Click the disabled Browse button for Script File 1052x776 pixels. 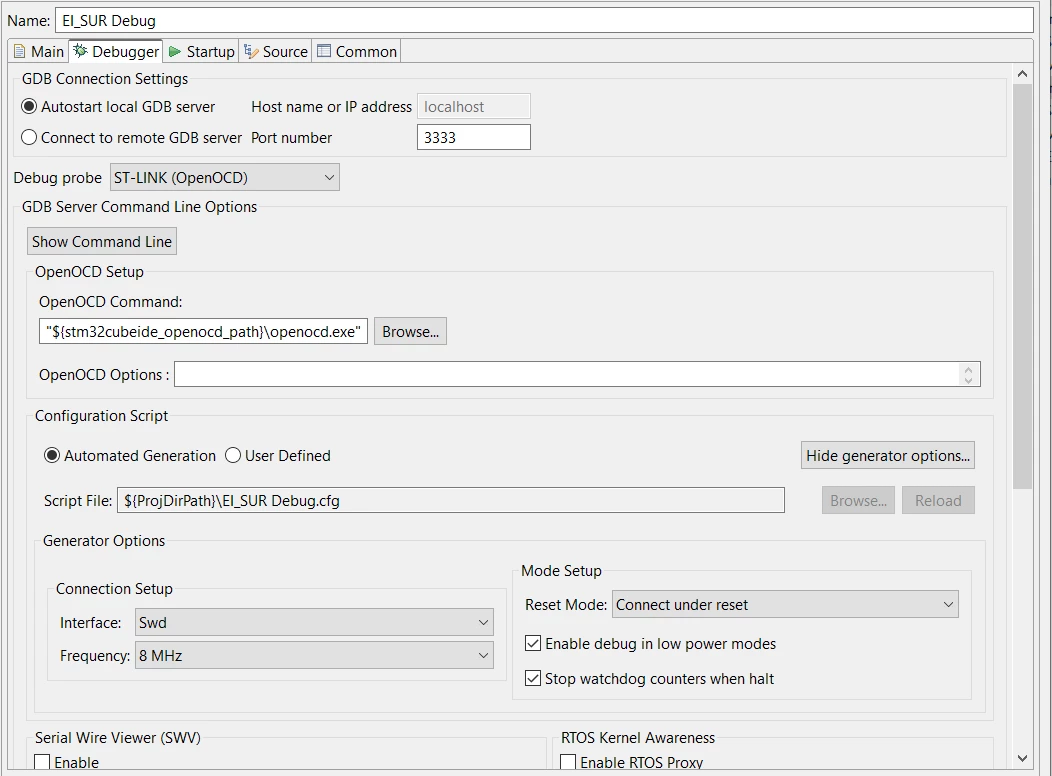[x=858, y=500]
